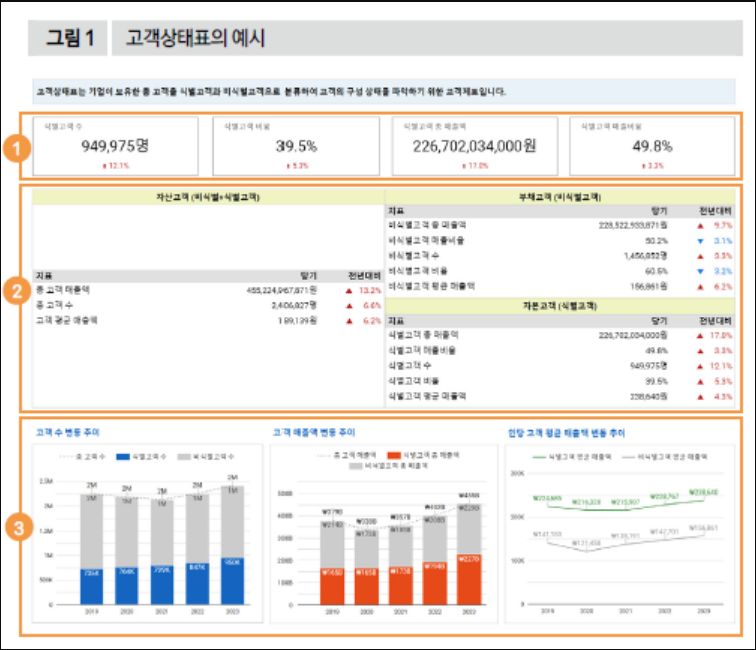Image resolution: width=756 pixels, height=650 pixels.
Task: Select the 비식별고객 평균 매출액 row label
Action: [x=432, y=286]
